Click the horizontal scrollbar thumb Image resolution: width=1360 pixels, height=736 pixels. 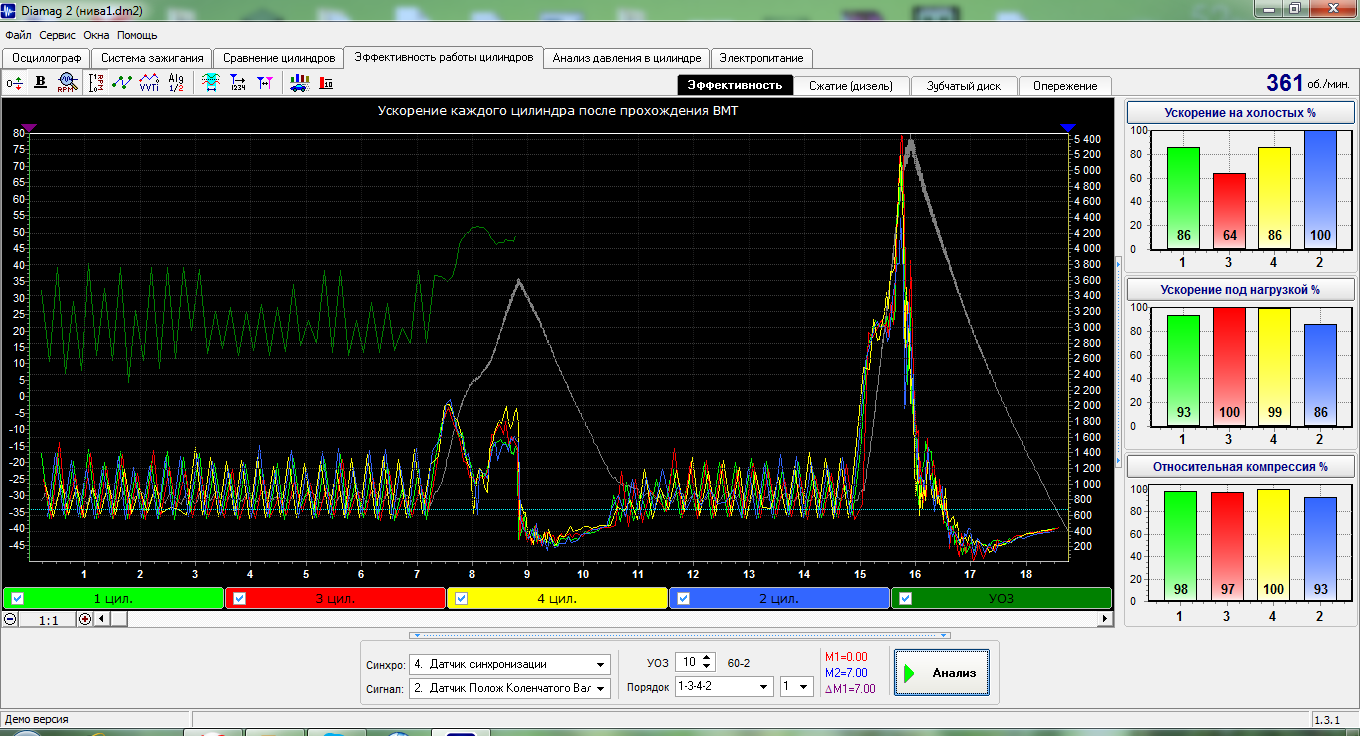tap(118, 619)
